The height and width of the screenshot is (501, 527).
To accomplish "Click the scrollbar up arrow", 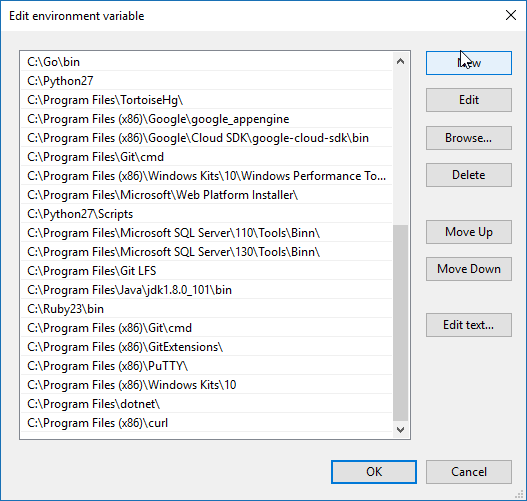I will [400, 61].
